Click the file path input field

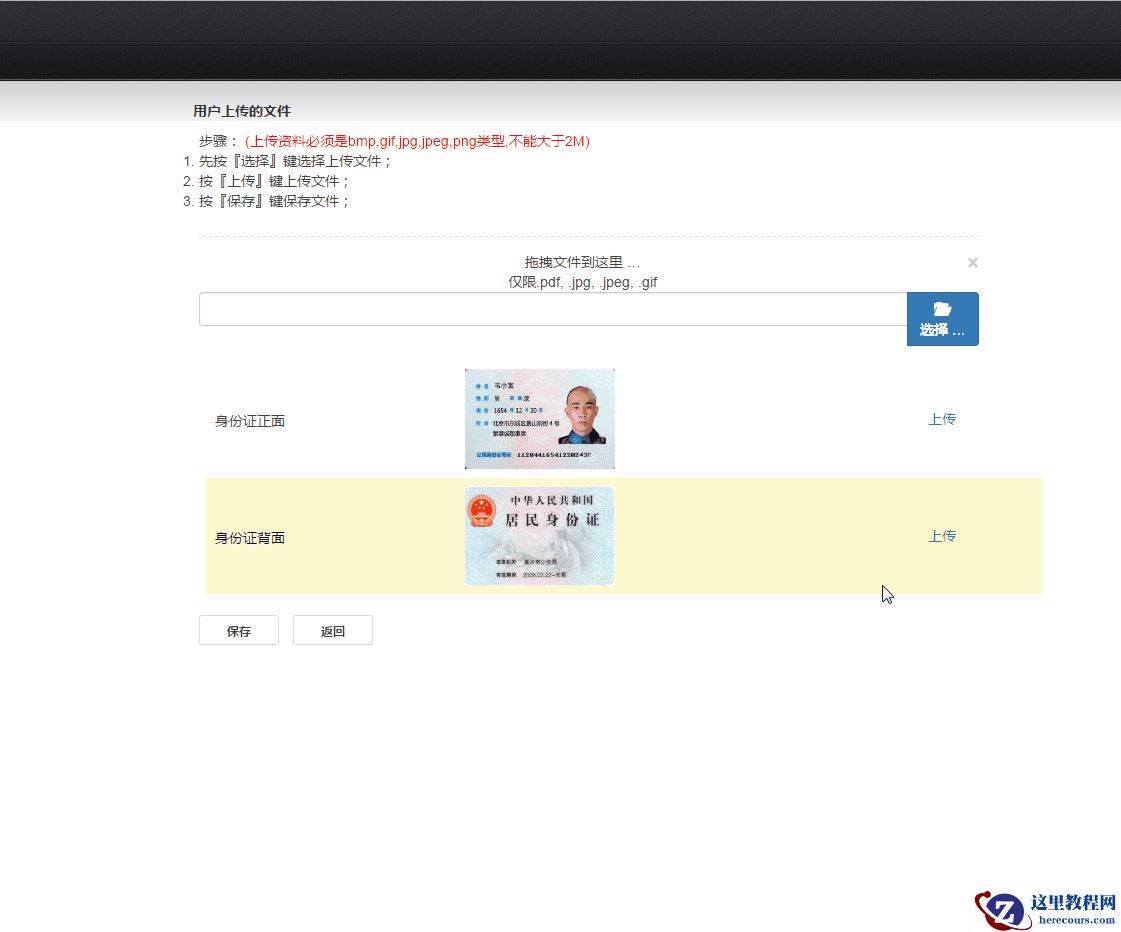tap(550, 309)
